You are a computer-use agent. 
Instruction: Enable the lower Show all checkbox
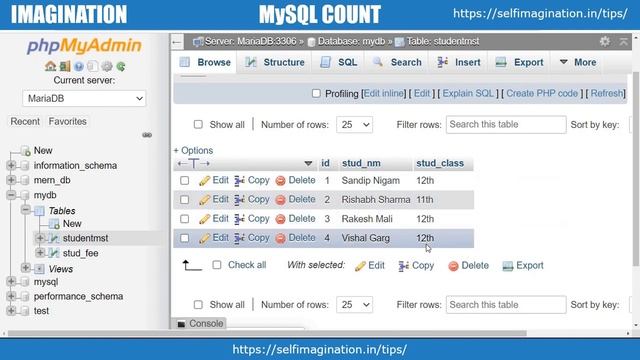(198, 304)
